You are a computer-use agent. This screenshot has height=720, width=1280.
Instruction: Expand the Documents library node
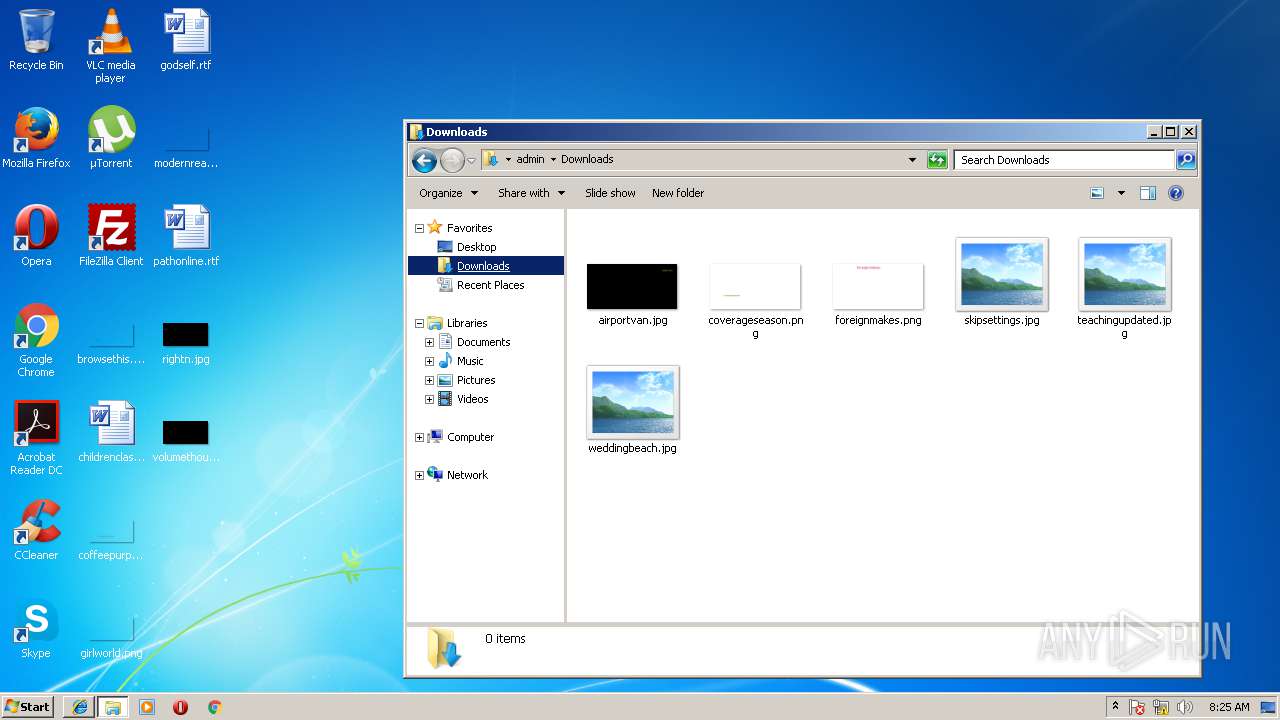tap(429, 342)
